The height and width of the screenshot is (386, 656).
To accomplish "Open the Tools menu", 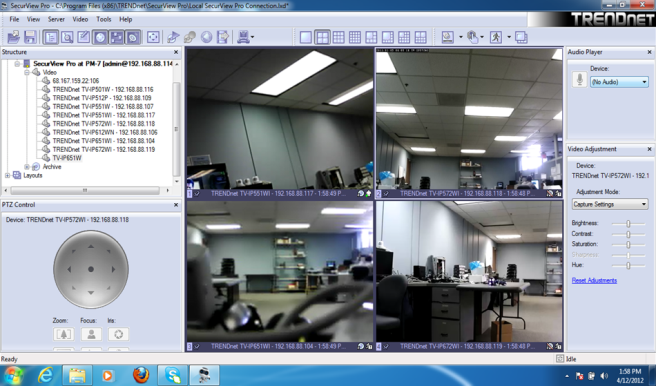I will (104, 19).
